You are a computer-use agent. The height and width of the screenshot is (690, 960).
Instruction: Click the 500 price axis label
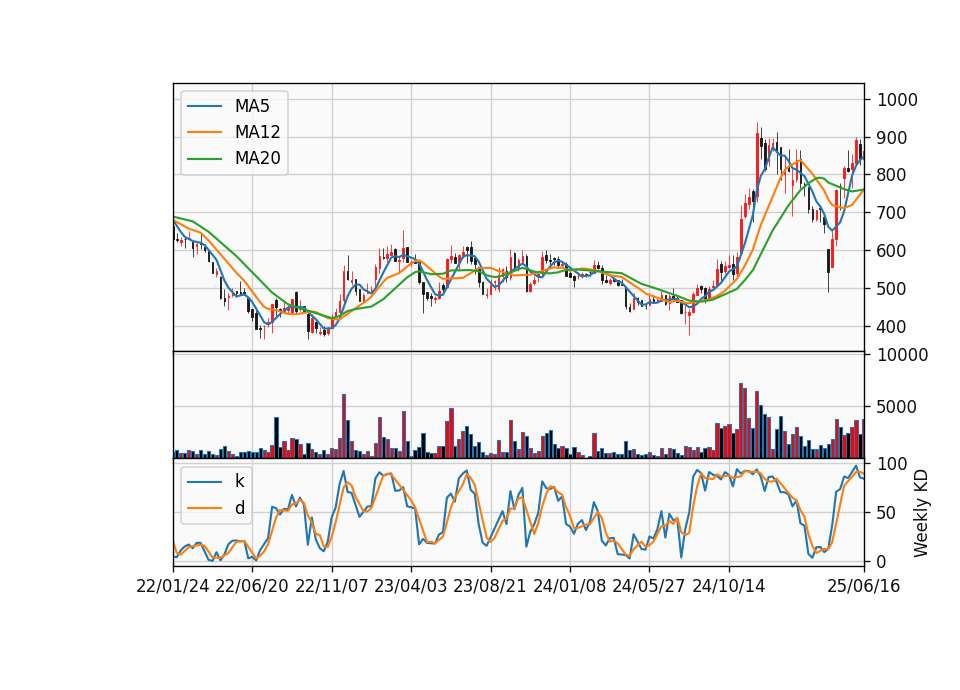[892, 289]
